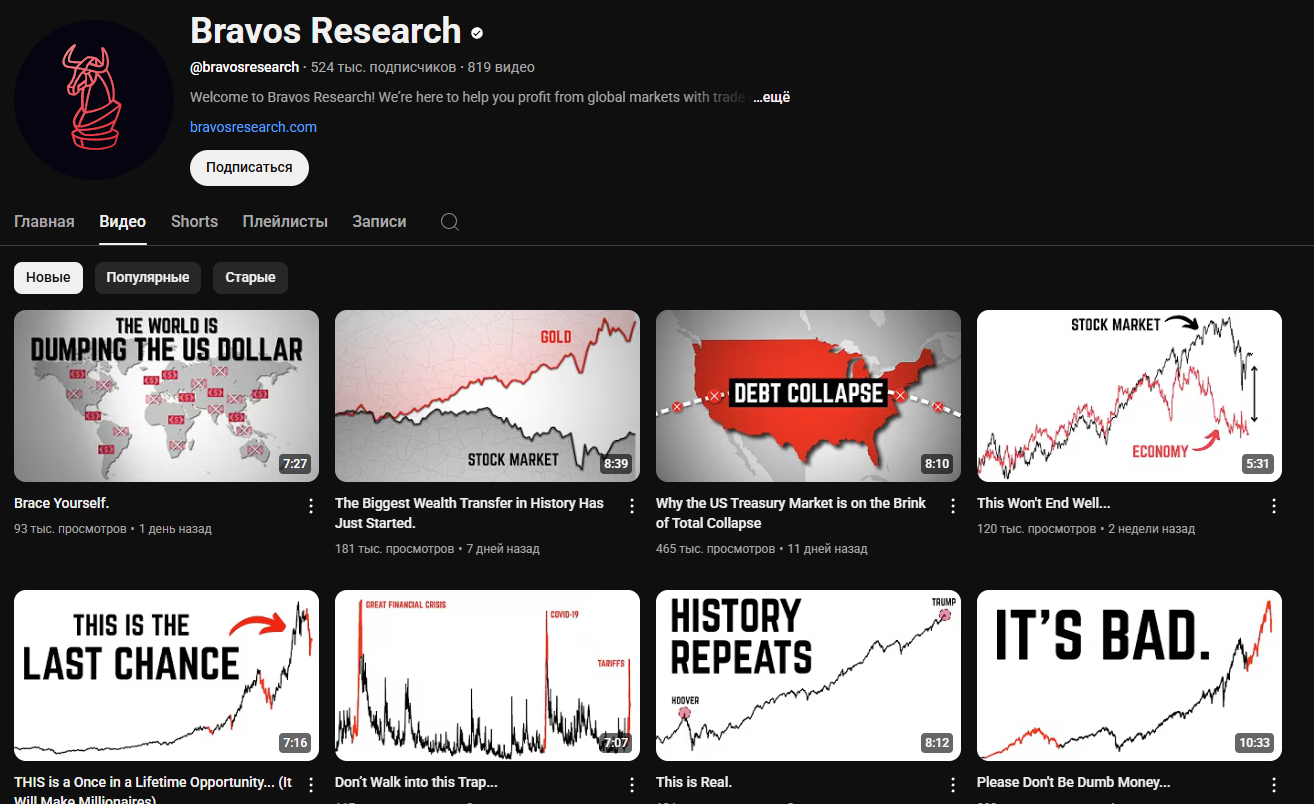Image resolution: width=1314 pixels, height=804 pixels.
Task: Click '465 тыс. просмотров' view count text
Action: pyautogui.click(x=716, y=548)
